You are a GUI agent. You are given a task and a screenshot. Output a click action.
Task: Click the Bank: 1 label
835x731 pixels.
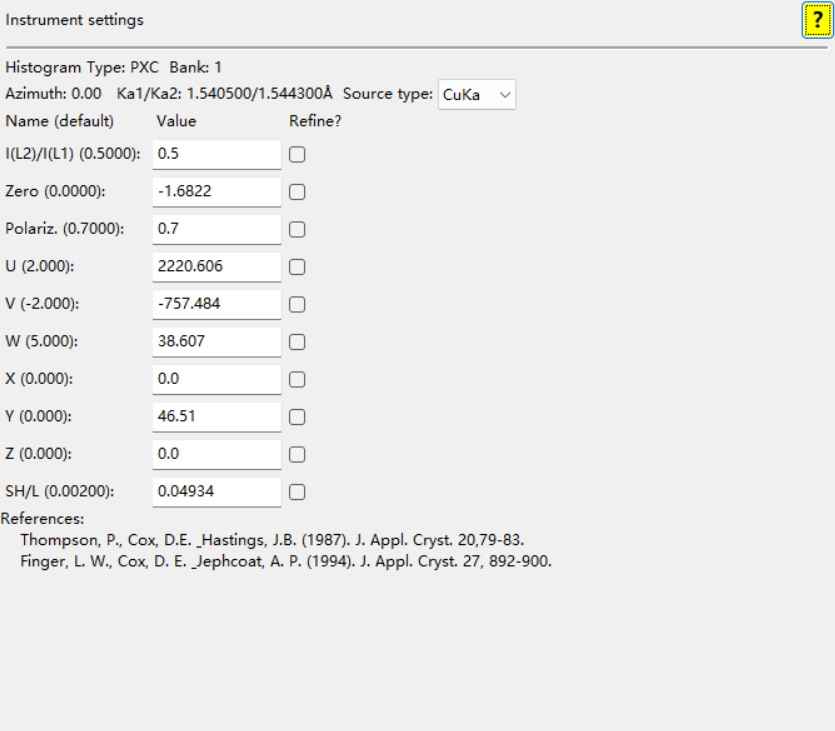coord(195,68)
